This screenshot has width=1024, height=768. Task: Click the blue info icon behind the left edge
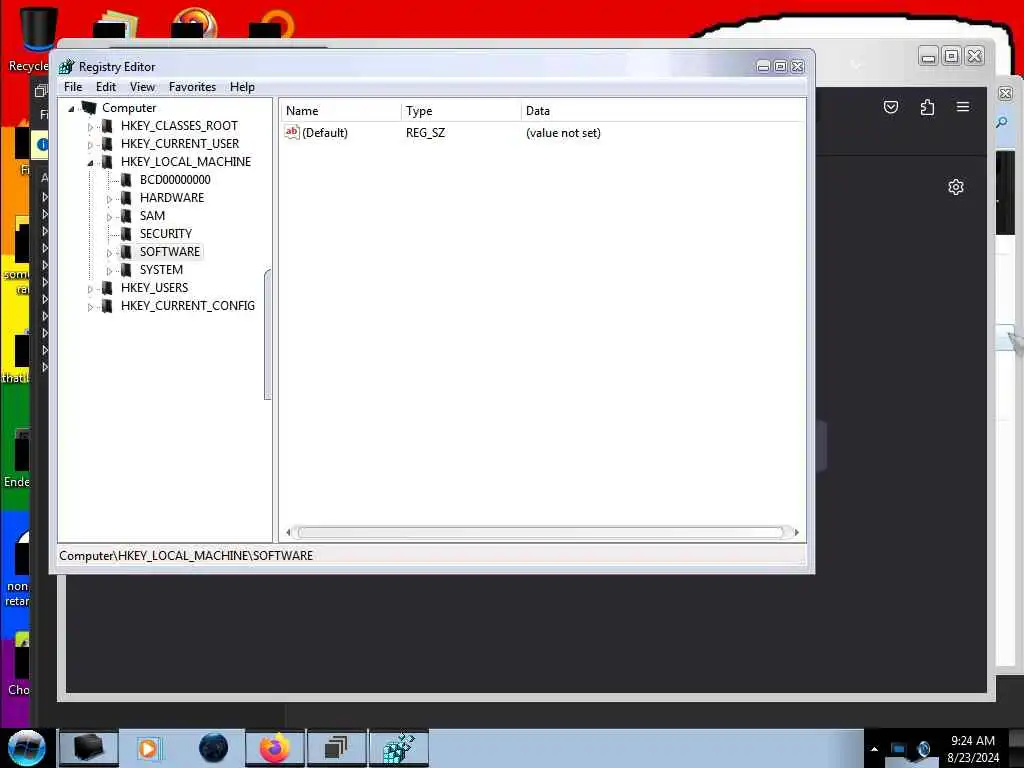coord(42,144)
